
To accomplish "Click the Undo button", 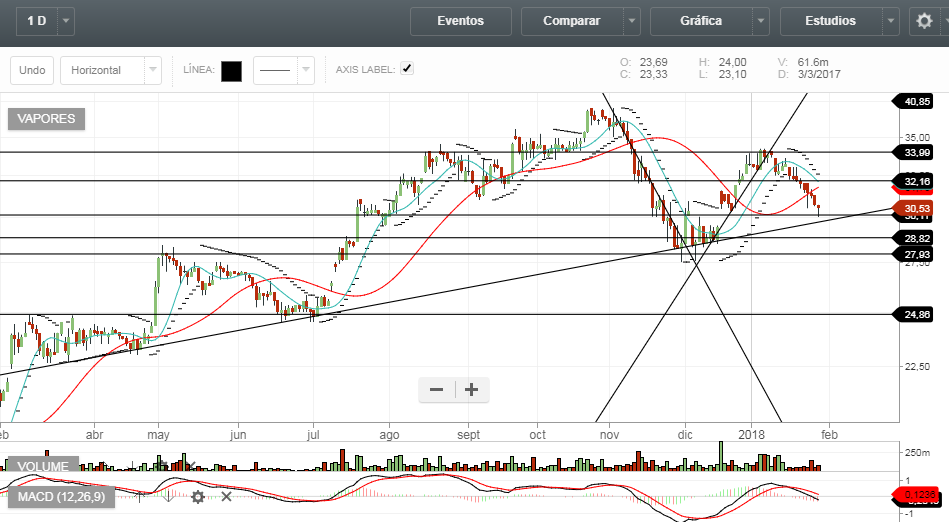I will point(32,70).
